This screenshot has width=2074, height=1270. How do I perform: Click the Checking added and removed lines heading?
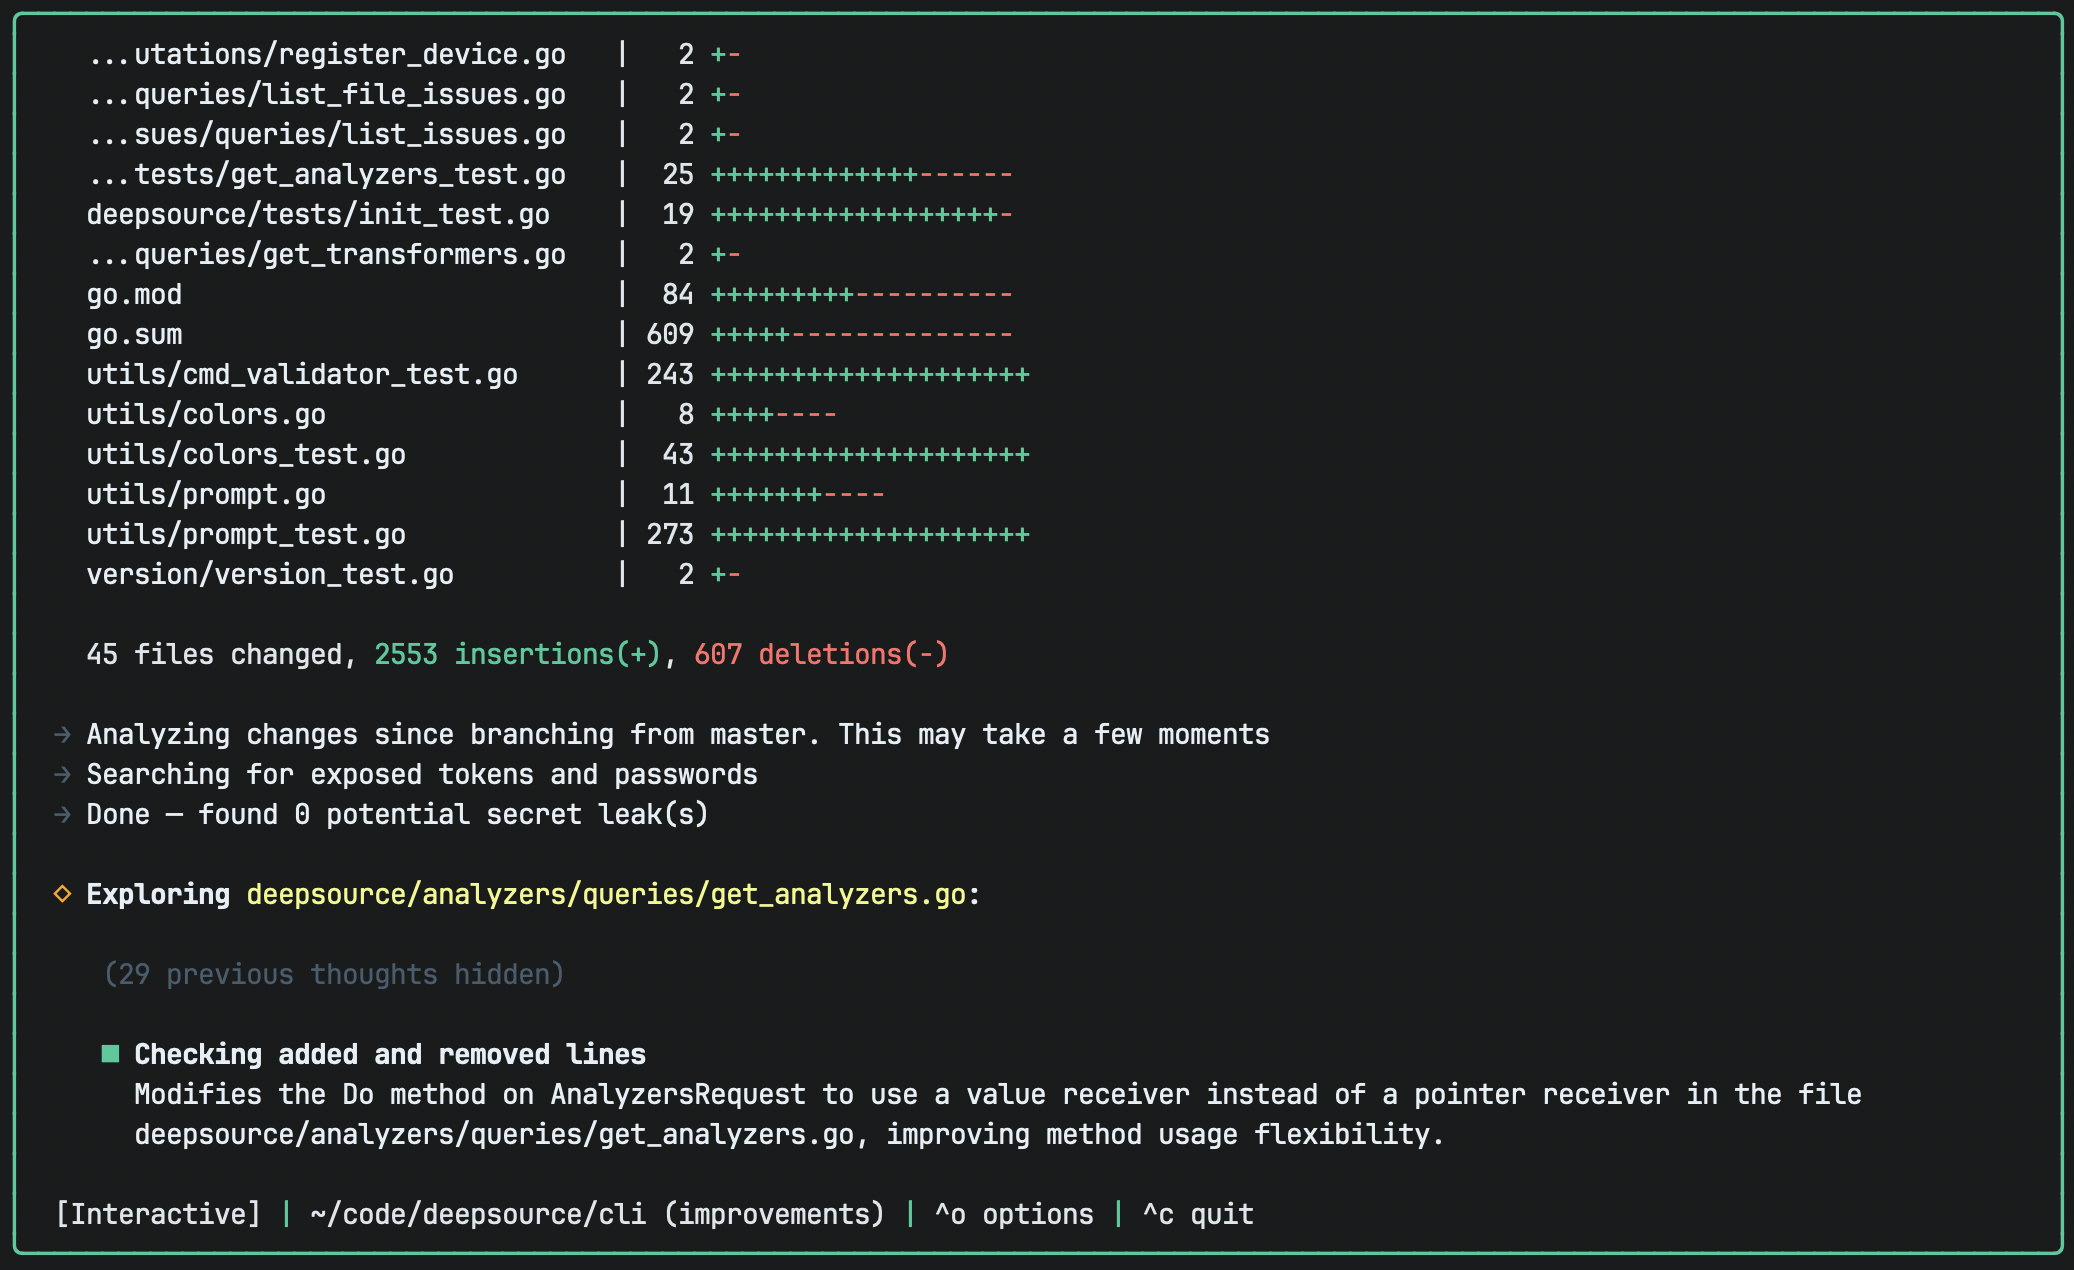pyautogui.click(x=390, y=1054)
